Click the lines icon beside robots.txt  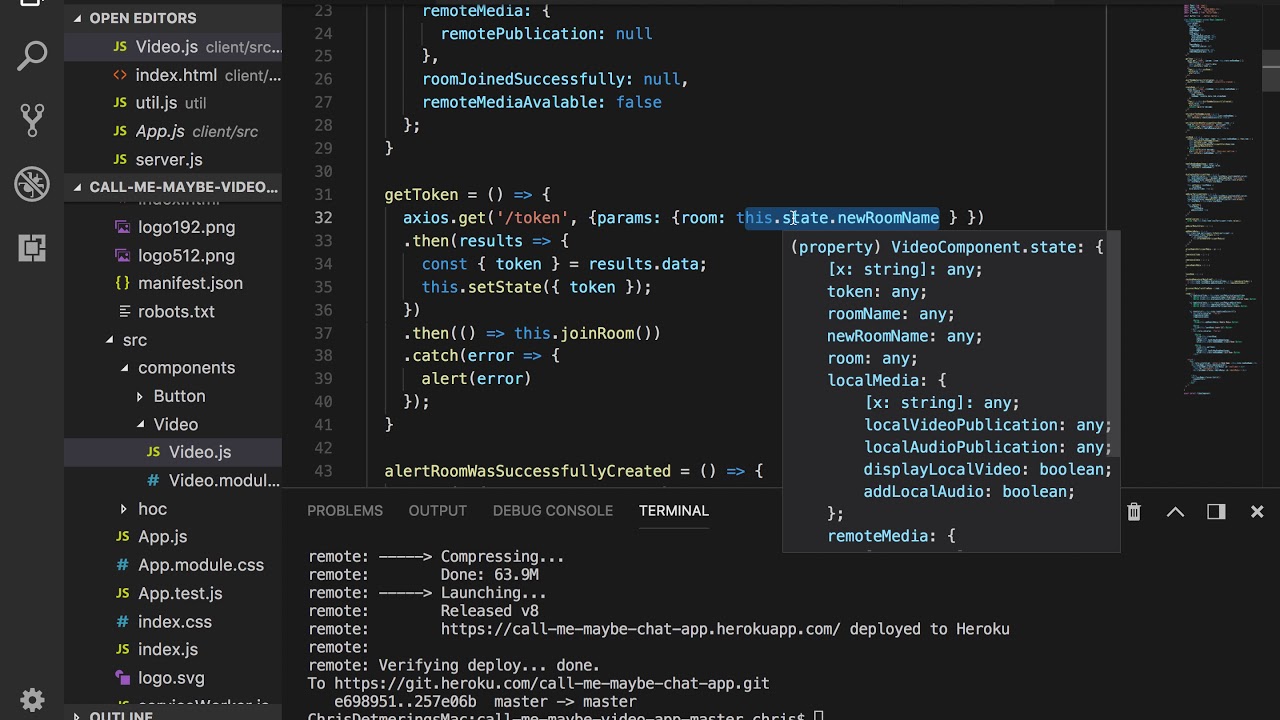125,312
